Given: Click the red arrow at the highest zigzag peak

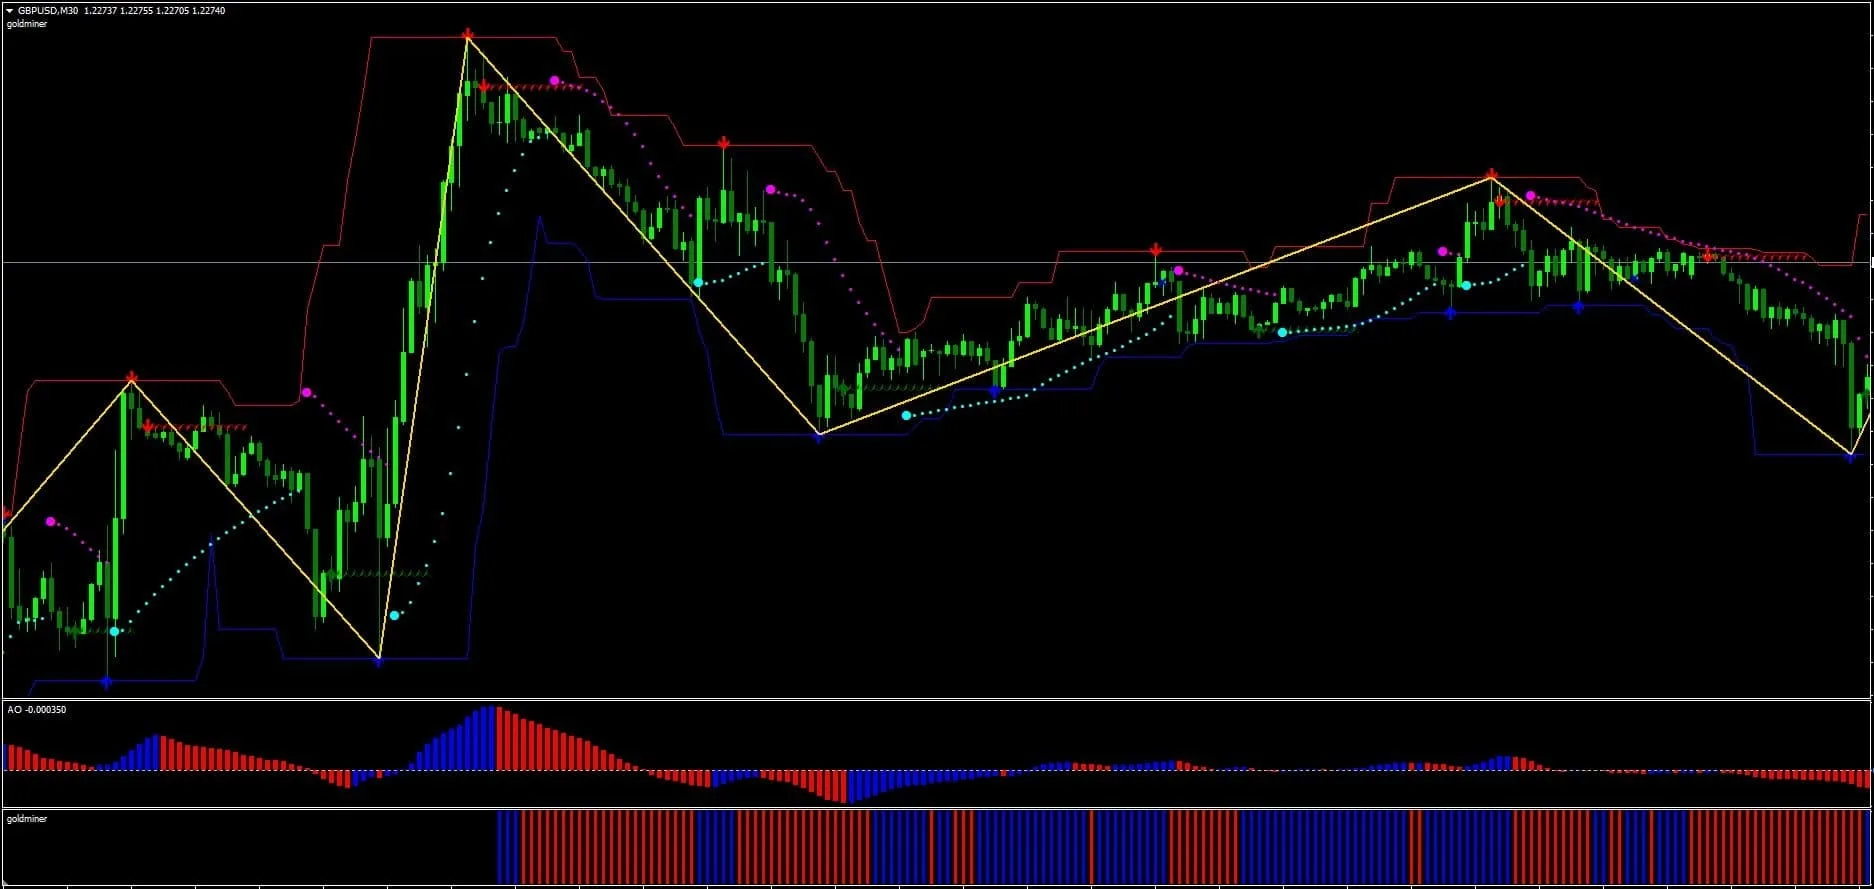Looking at the screenshot, I should 467,35.
